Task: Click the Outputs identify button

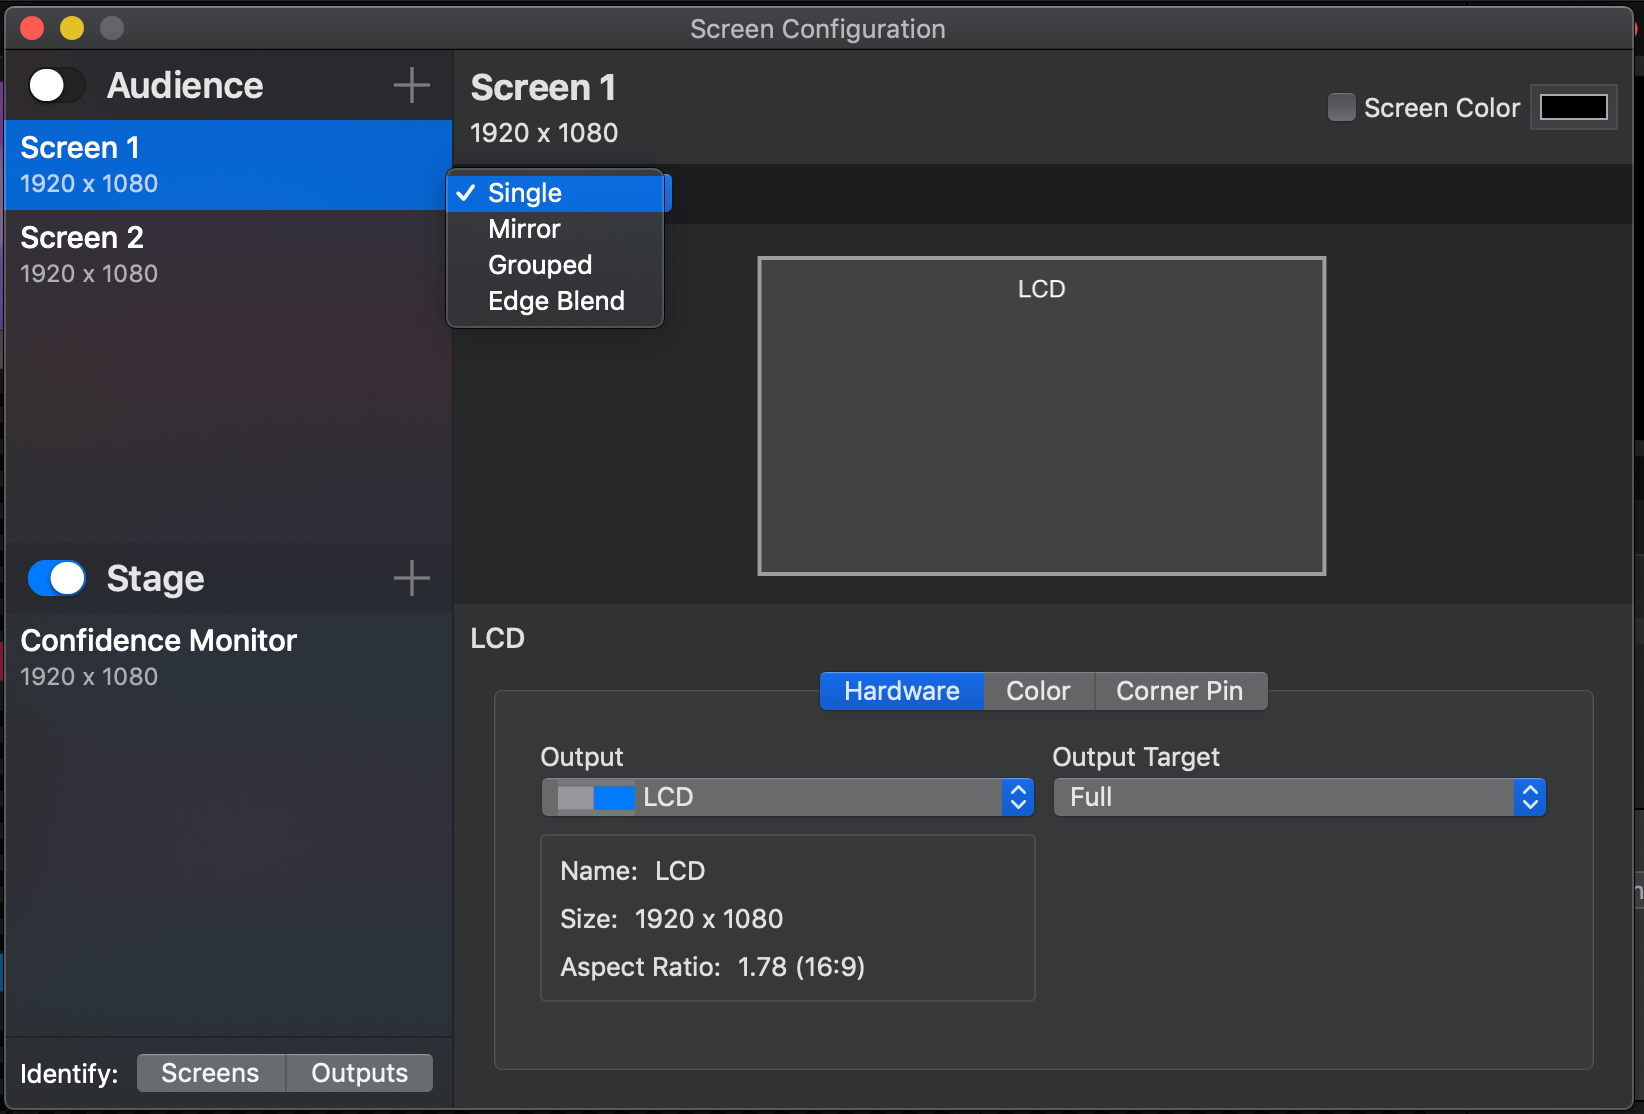Action: pyautogui.click(x=359, y=1072)
